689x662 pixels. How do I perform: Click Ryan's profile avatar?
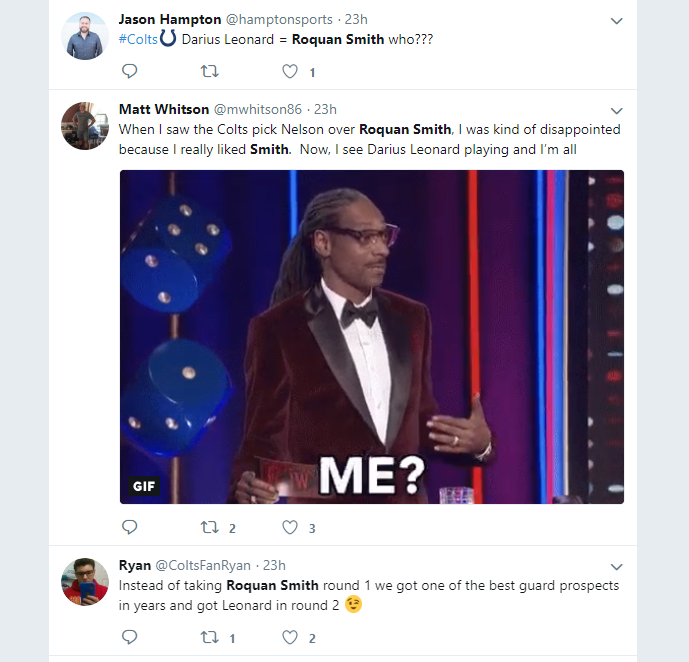click(x=84, y=581)
